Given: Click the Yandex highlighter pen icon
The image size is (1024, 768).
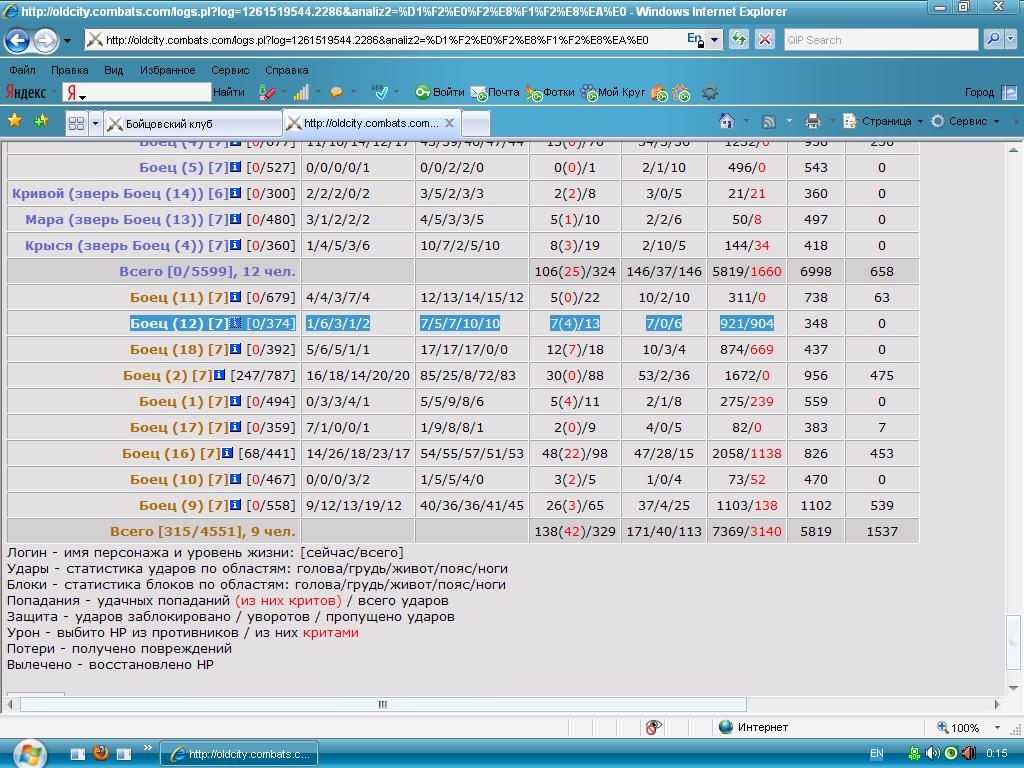Looking at the screenshot, I should pyautogui.click(x=266, y=93).
